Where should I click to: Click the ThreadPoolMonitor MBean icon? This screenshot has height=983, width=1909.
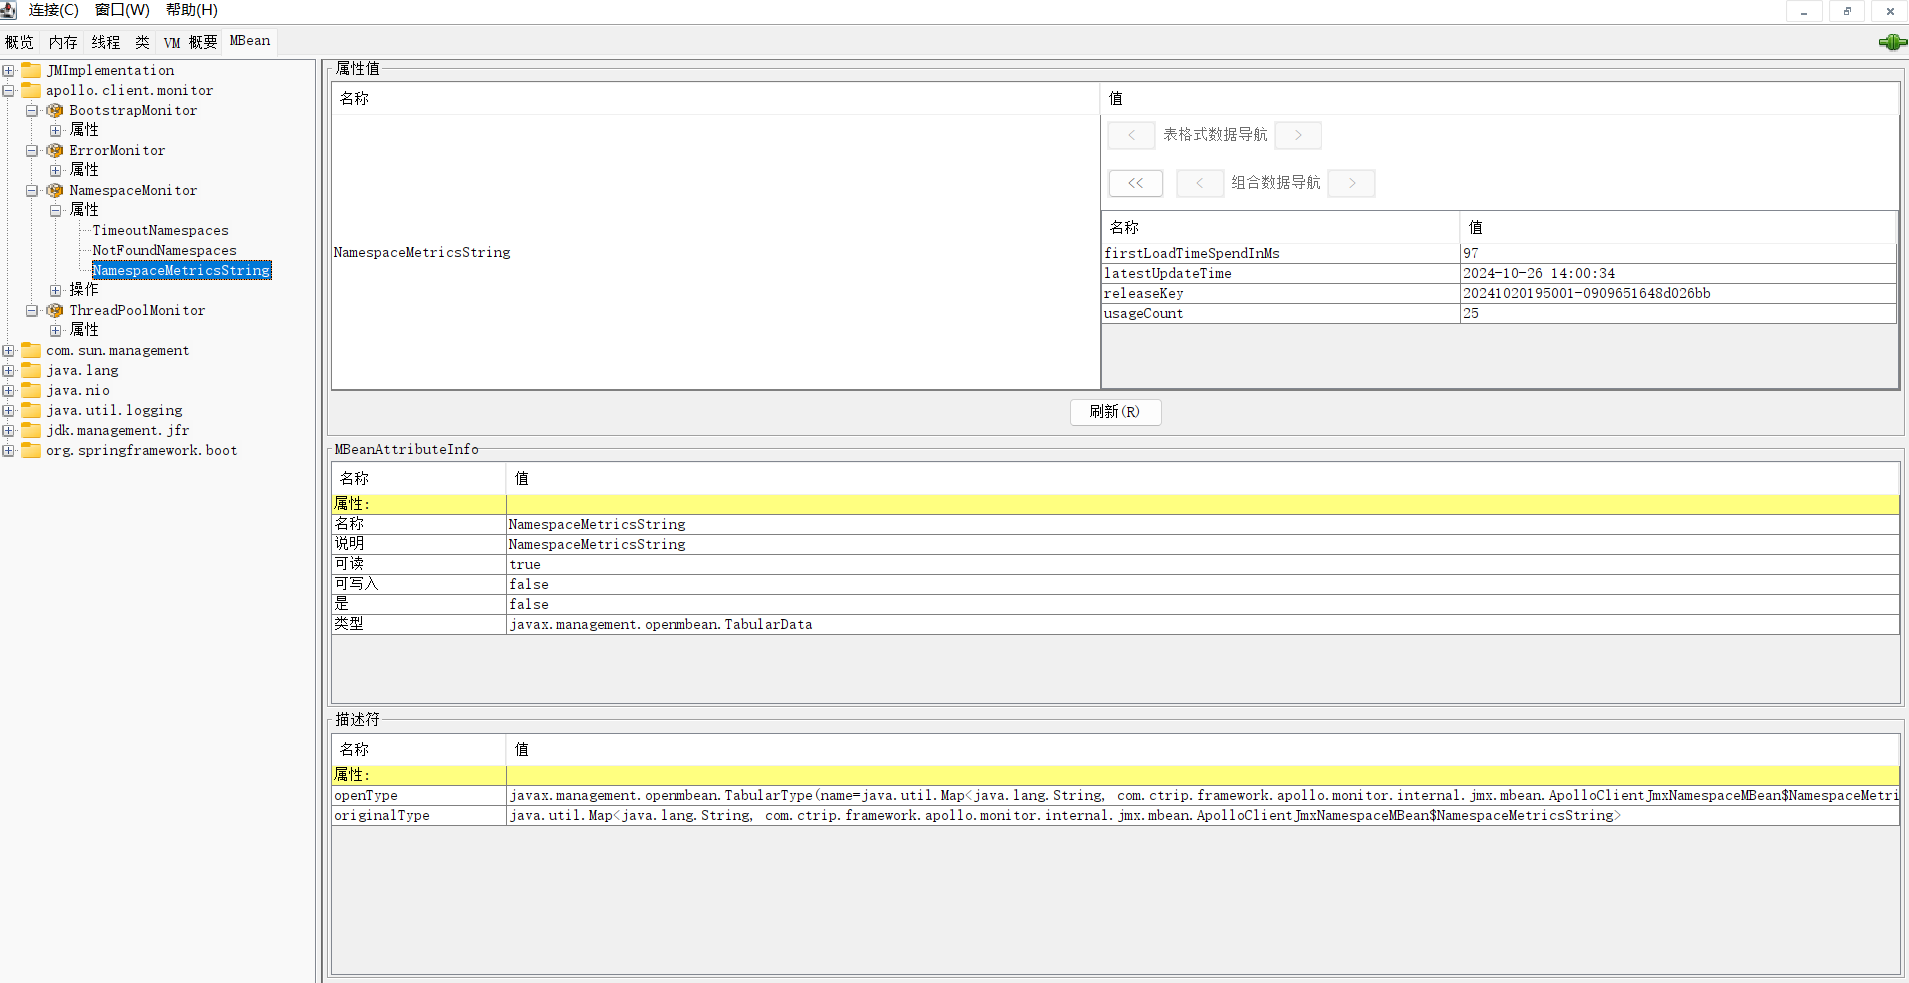pos(55,310)
